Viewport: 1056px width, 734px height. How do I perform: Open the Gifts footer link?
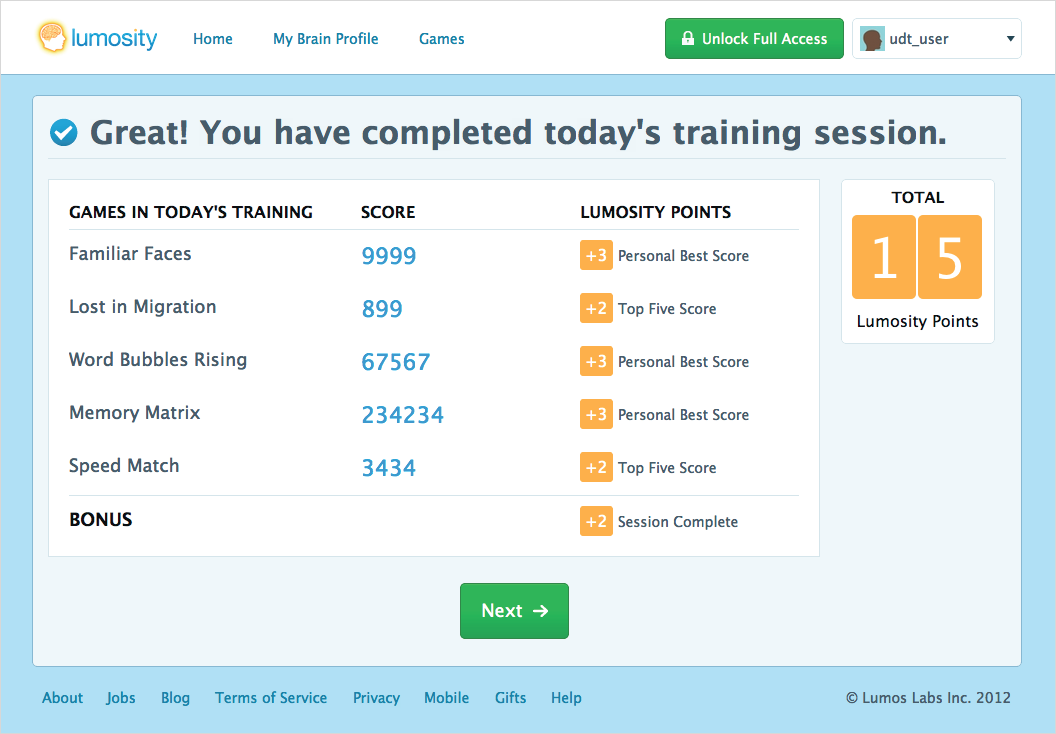coord(510,698)
